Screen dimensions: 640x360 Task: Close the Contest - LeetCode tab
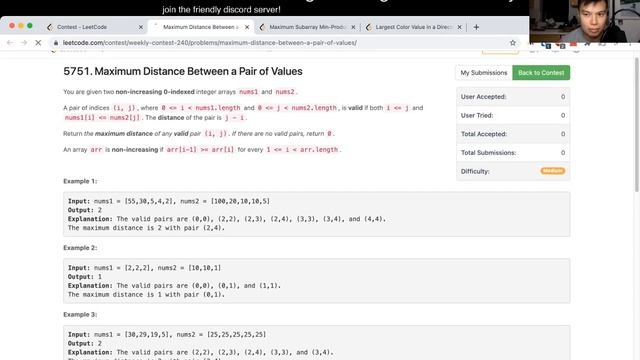tap(141, 27)
